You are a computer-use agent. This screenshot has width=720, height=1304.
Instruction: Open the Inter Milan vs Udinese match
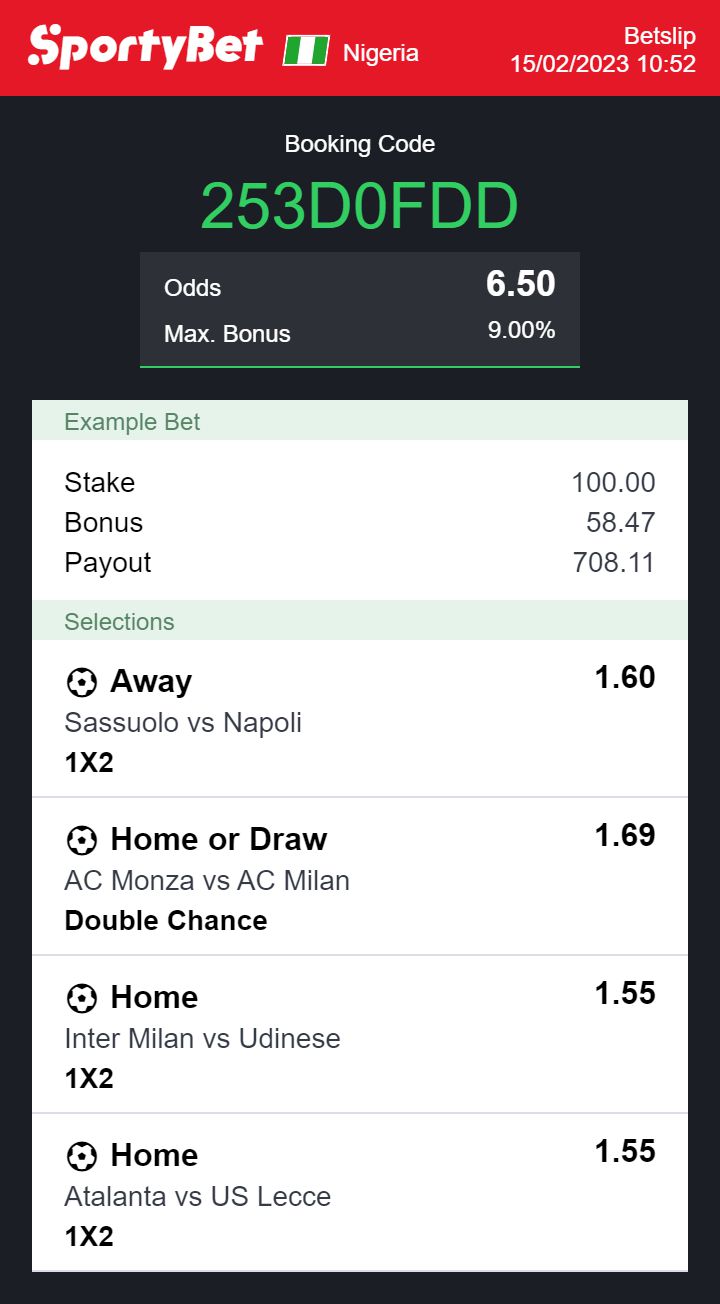click(202, 1038)
